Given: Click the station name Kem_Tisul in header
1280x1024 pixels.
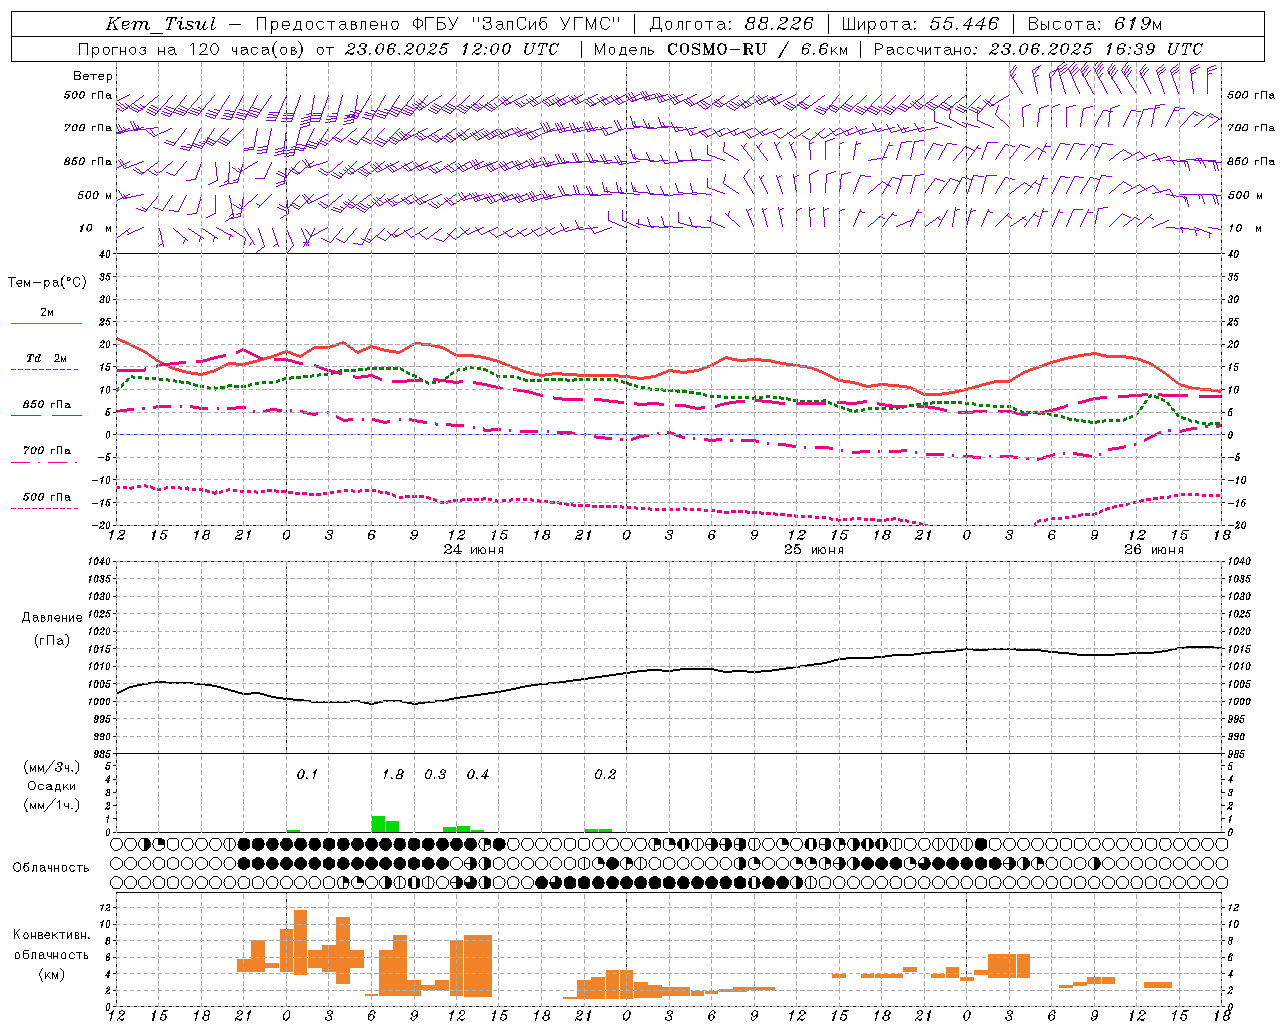Looking at the screenshot, I should pos(161,24).
